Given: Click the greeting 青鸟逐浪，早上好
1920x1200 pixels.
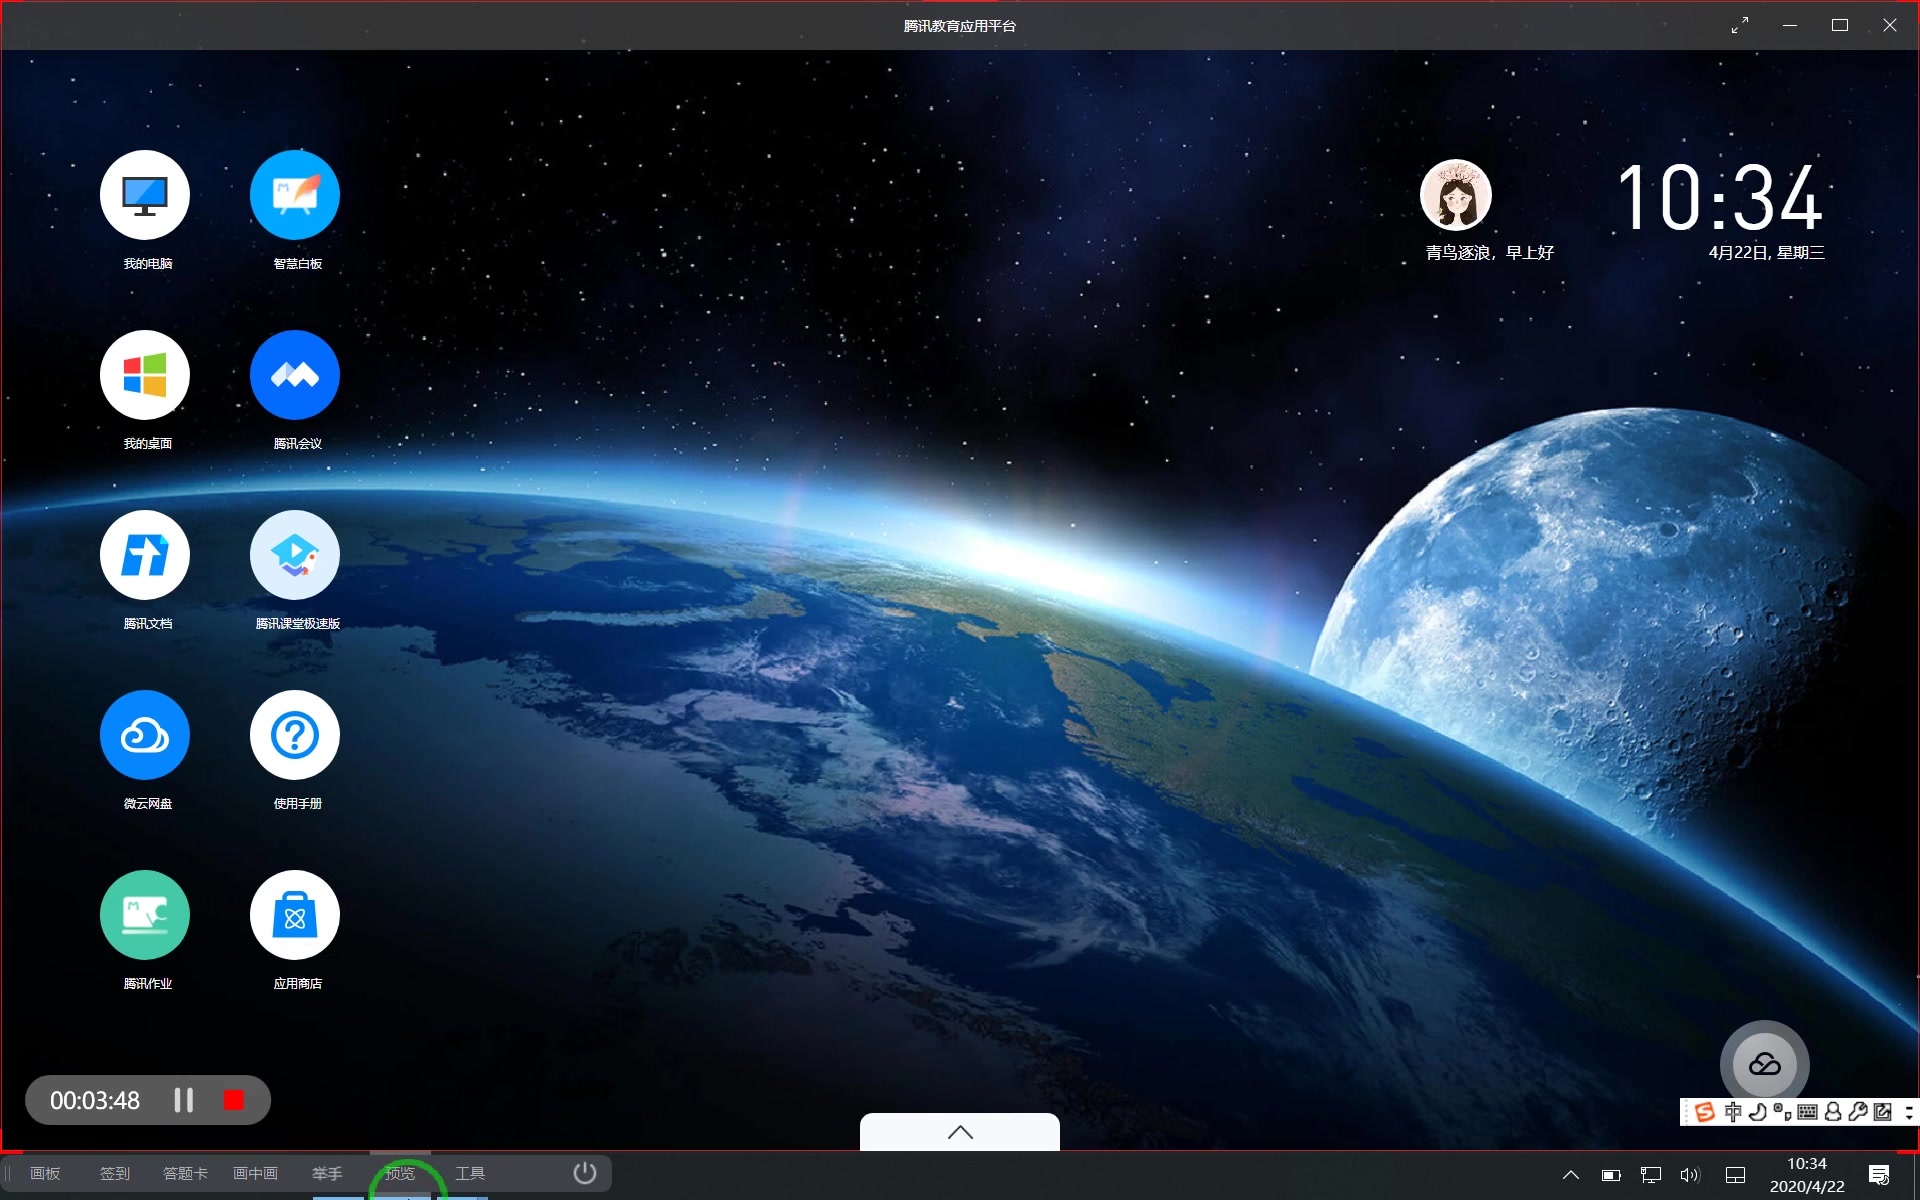Looking at the screenshot, I should [1490, 253].
